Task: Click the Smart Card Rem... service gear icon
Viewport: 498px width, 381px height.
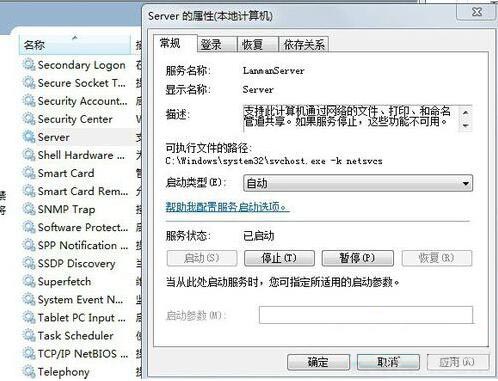Action: [29, 191]
